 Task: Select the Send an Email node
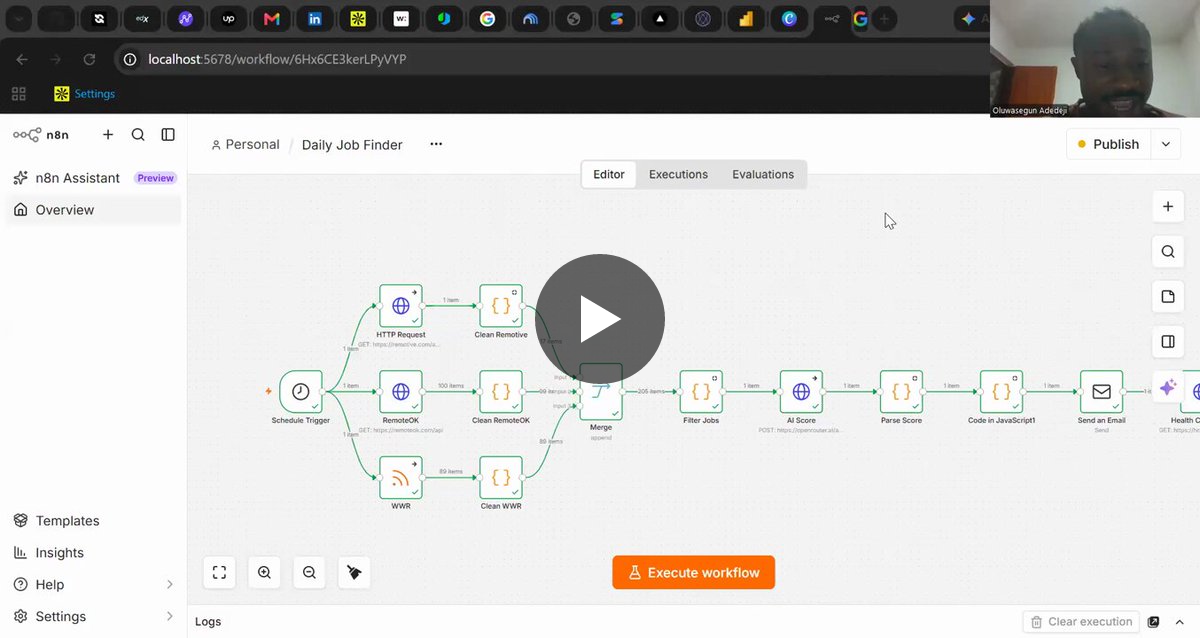click(1101, 392)
